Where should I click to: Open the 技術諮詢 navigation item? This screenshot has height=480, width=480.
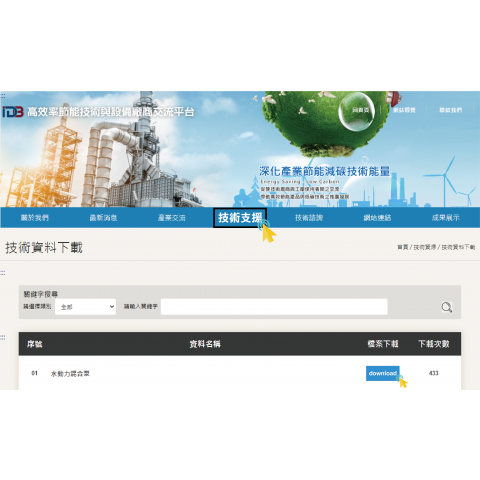coord(309,218)
